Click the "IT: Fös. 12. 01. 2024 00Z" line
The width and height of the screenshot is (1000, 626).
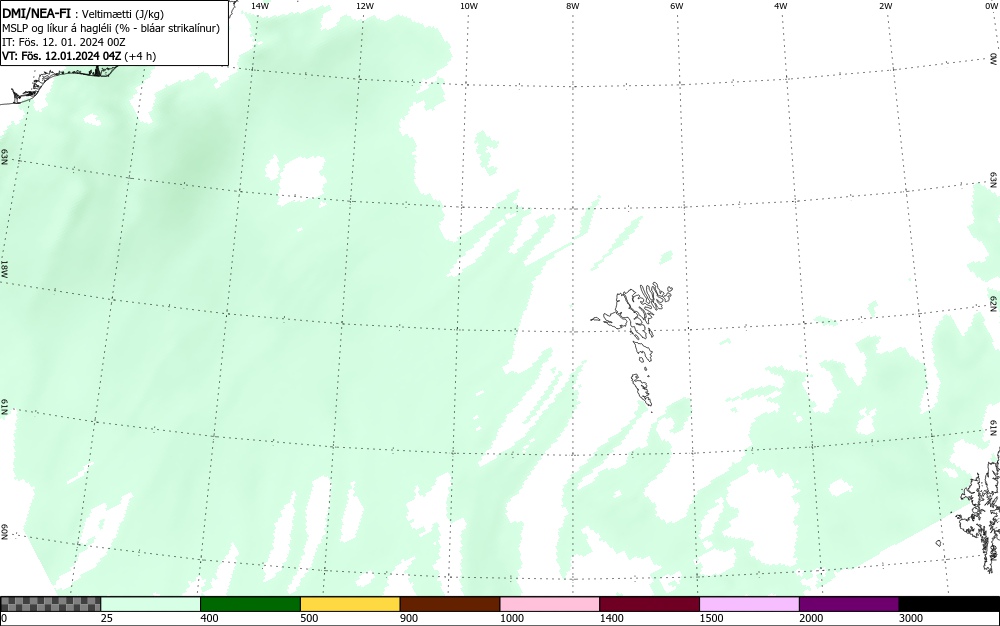coord(64,42)
